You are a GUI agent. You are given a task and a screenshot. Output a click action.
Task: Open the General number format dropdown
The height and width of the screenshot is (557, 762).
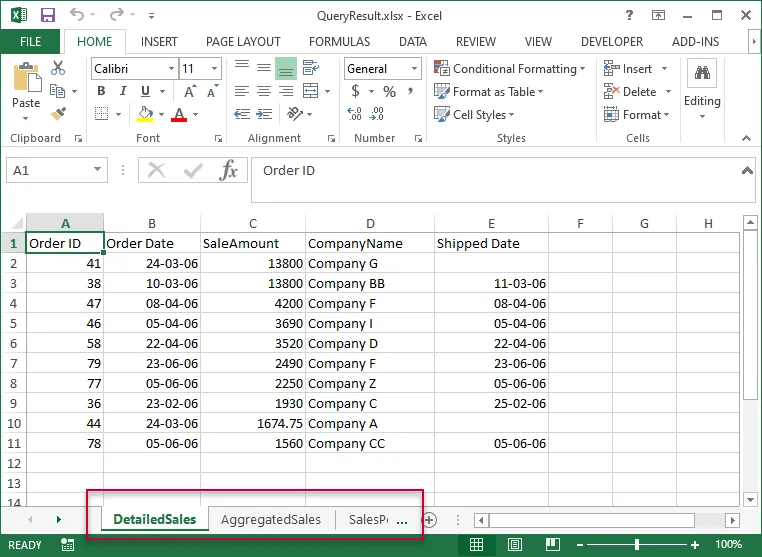(414, 69)
